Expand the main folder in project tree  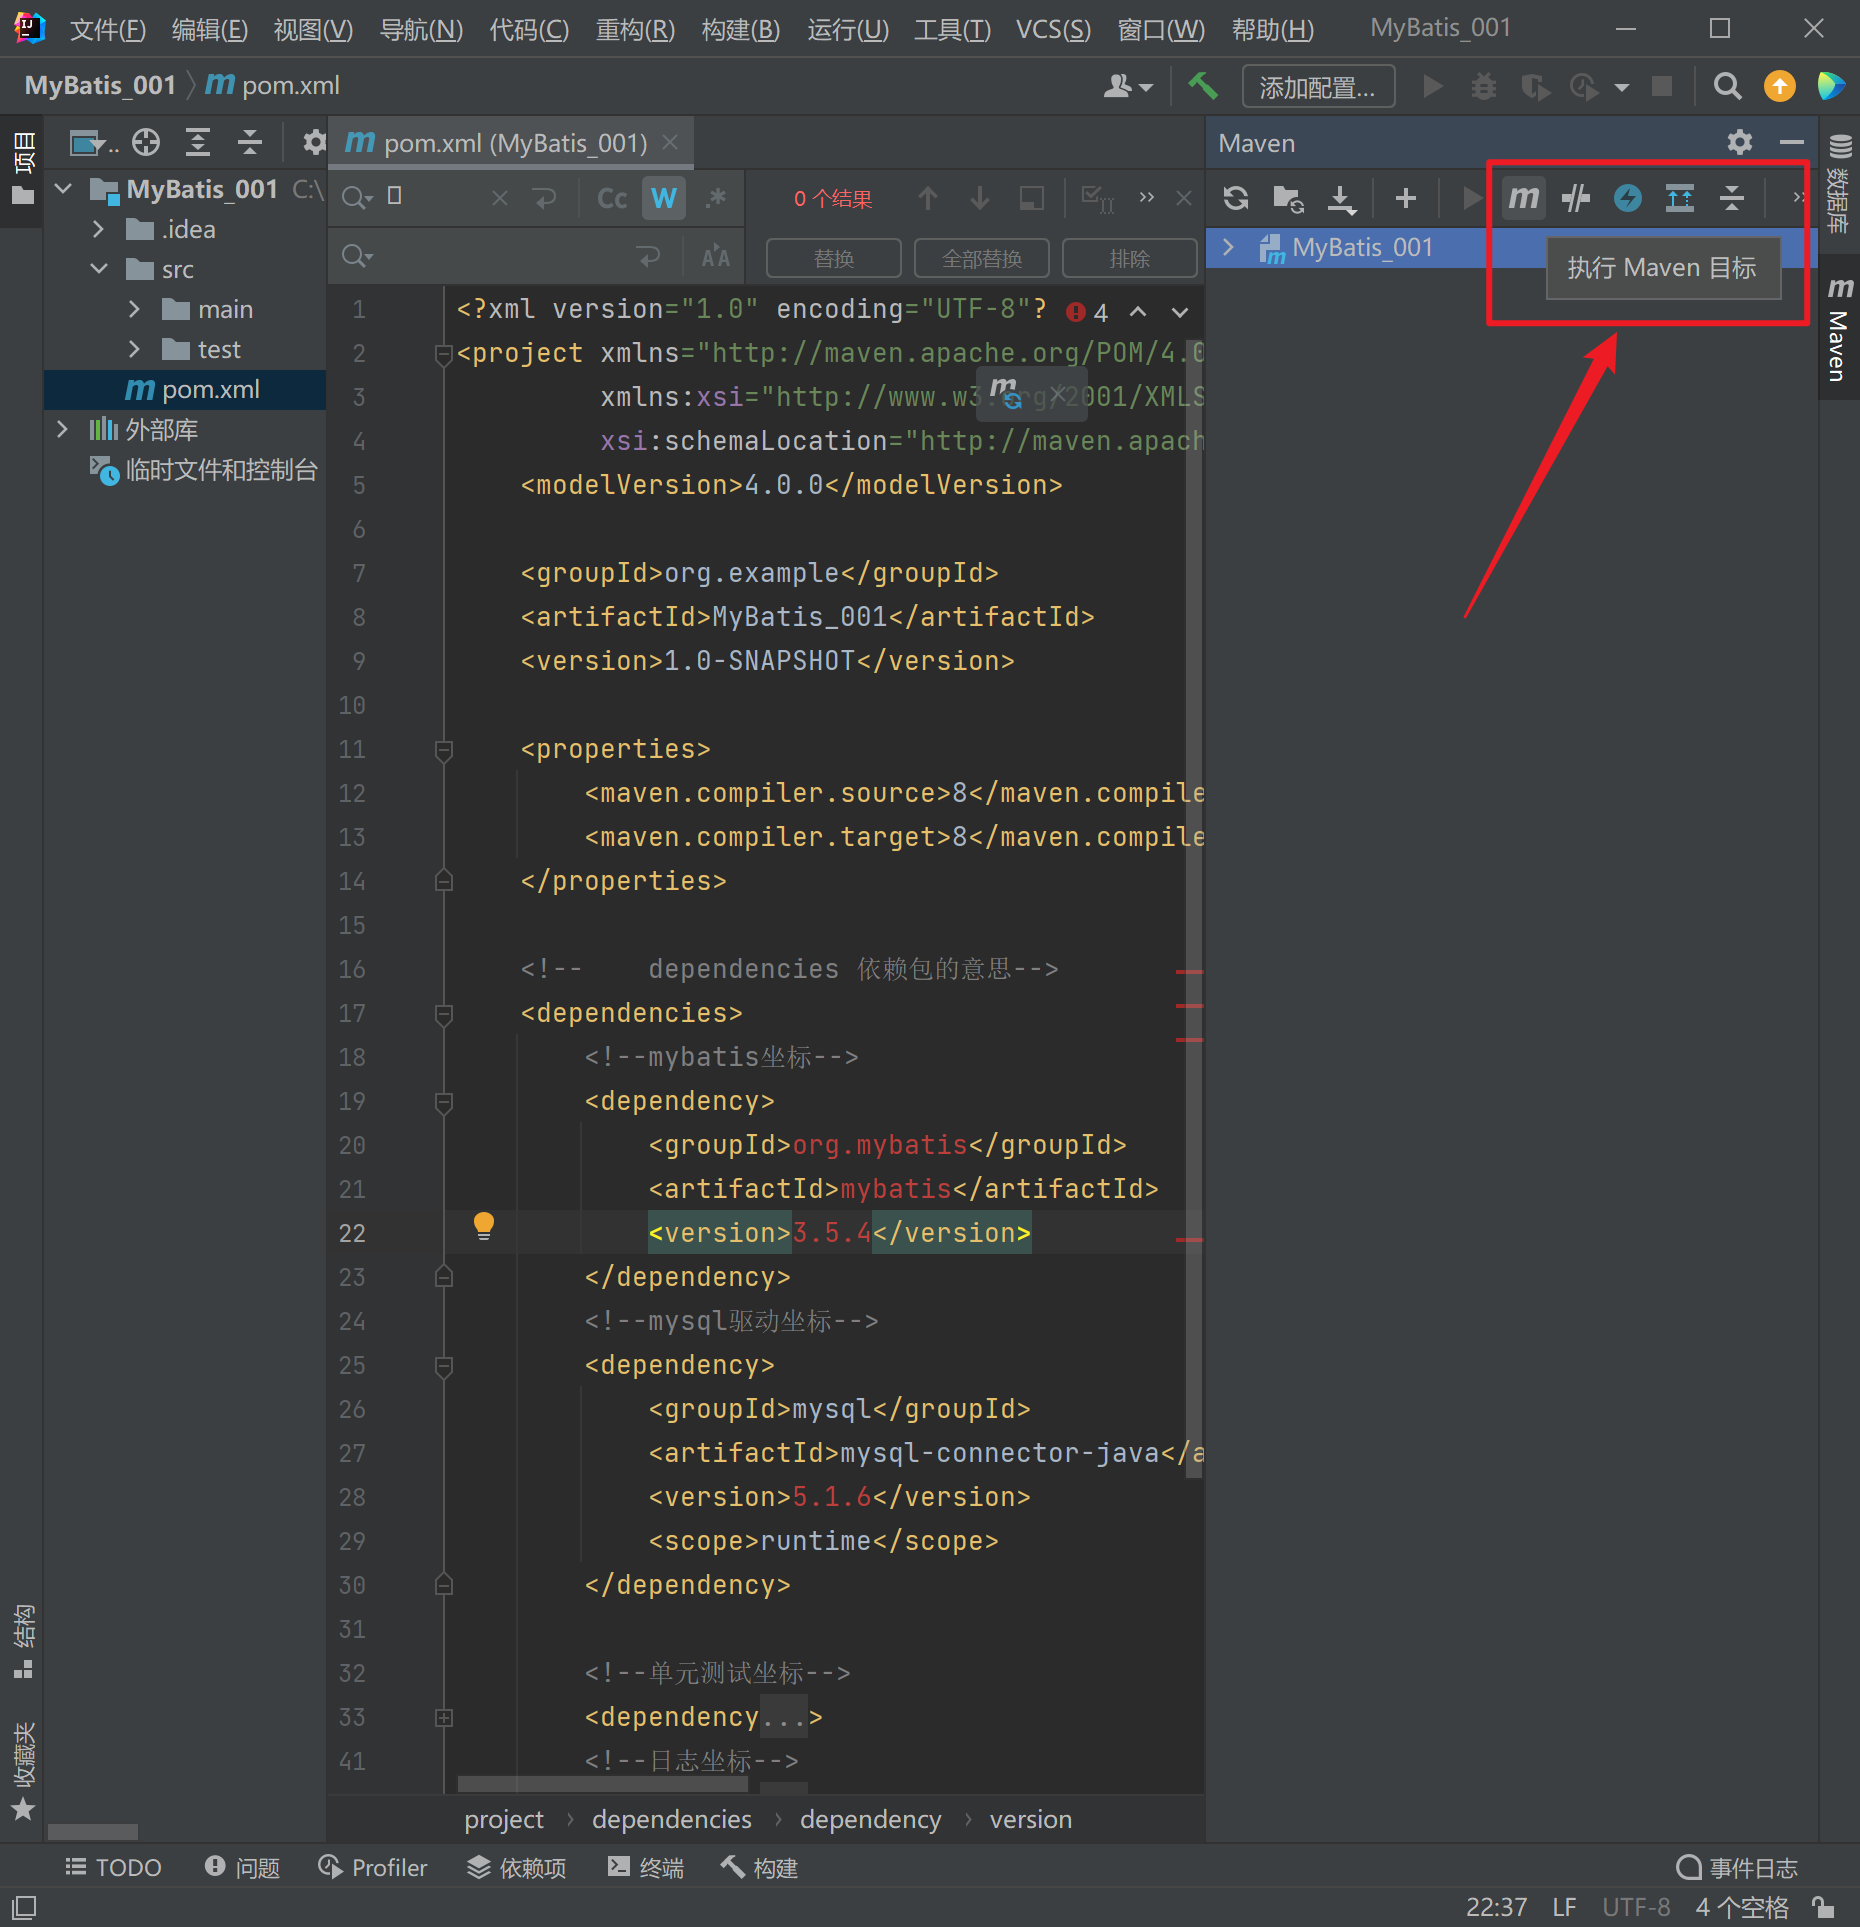135,309
